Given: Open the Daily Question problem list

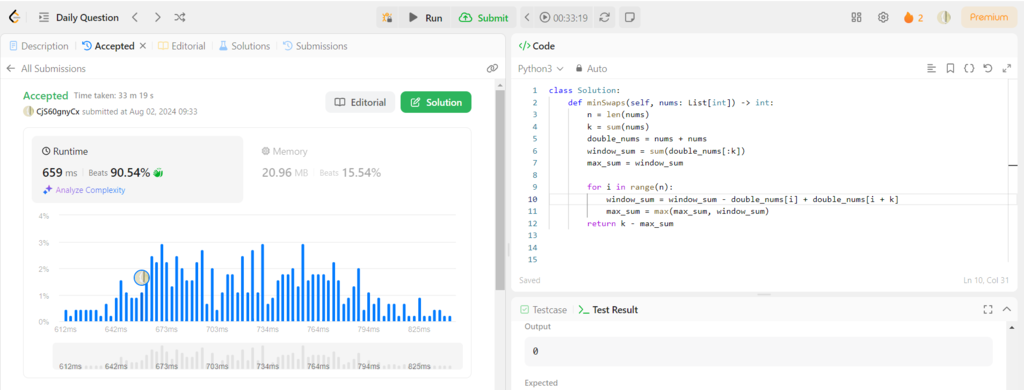Looking at the screenshot, I should 78,18.
